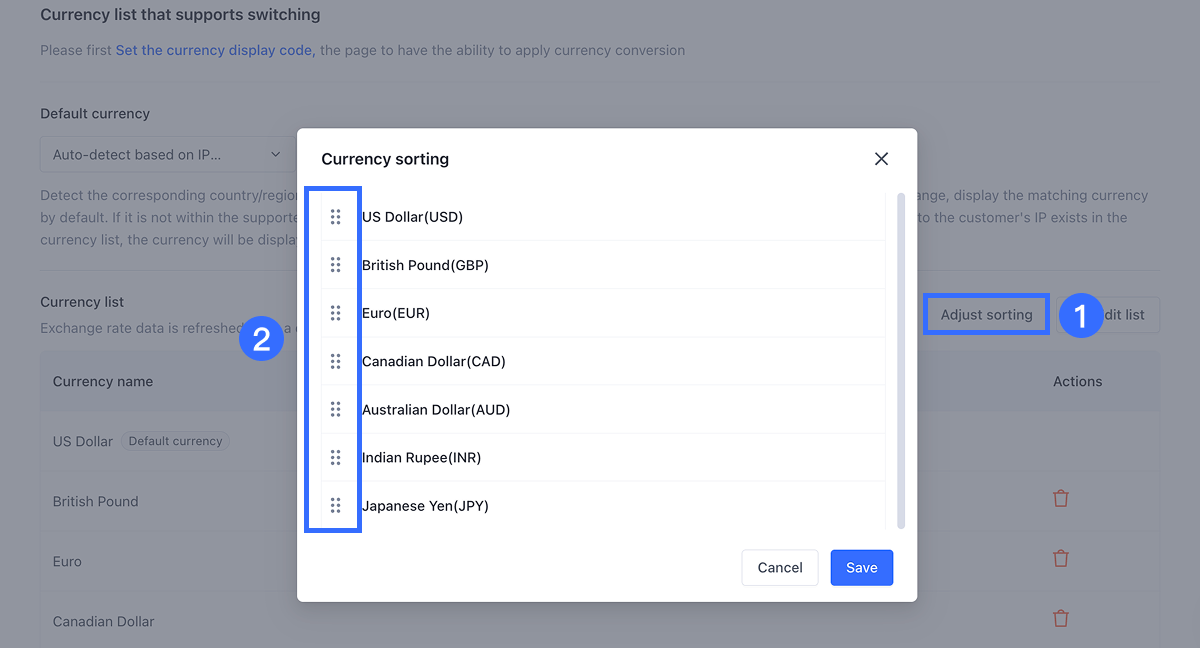Click drag handle beside Australian Dollar(AUD)
This screenshot has width=1200, height=648.
point(336,409)
